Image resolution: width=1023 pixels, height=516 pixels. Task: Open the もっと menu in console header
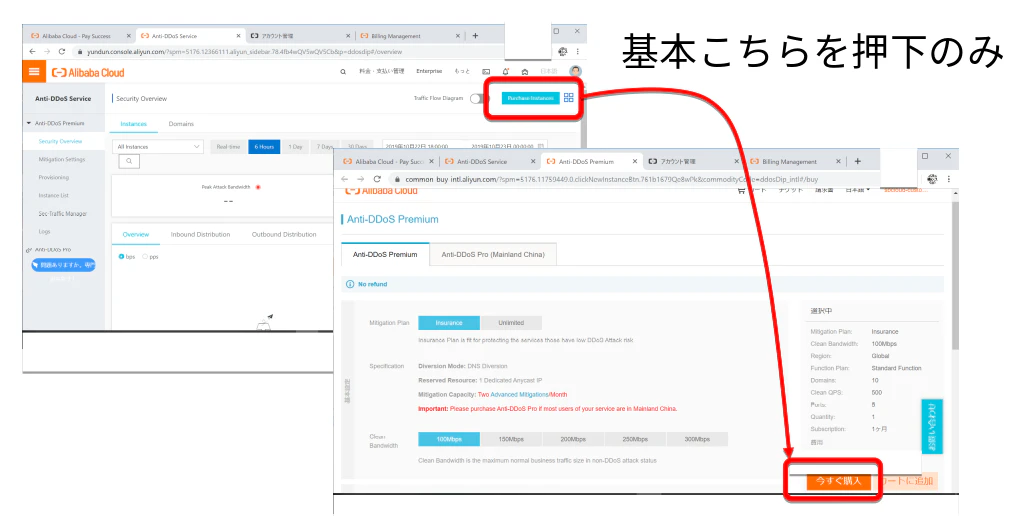pos(462,71)
